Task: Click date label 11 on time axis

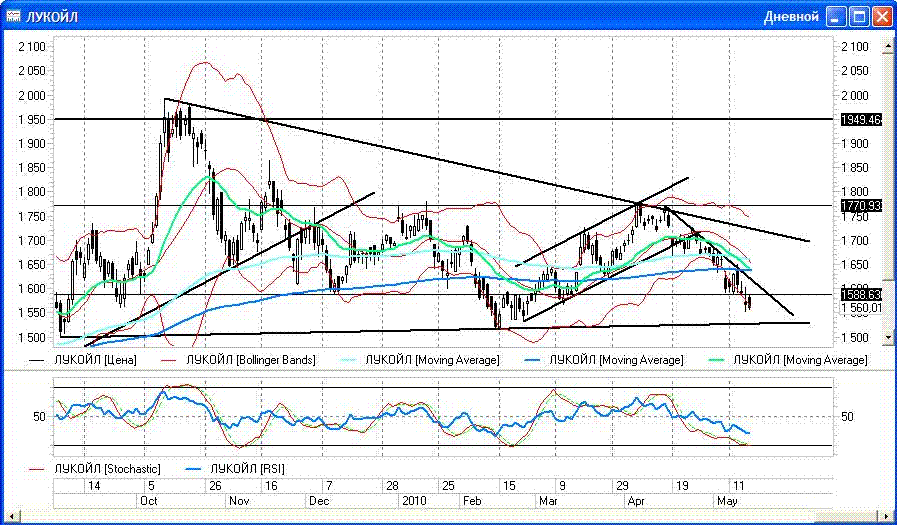Action: click(739, 486)
